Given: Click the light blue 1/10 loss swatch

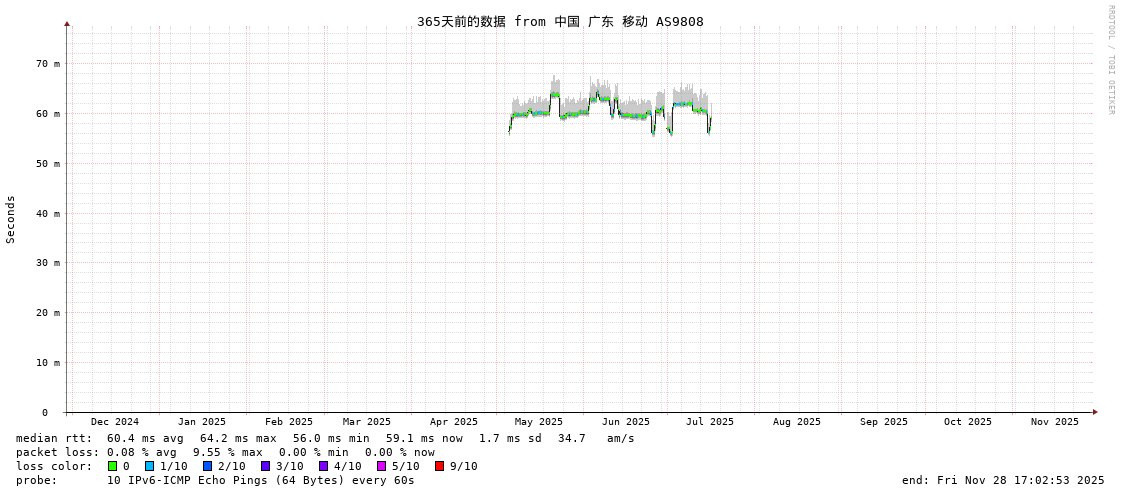Looking at the screenshot, I should [149, 466].
